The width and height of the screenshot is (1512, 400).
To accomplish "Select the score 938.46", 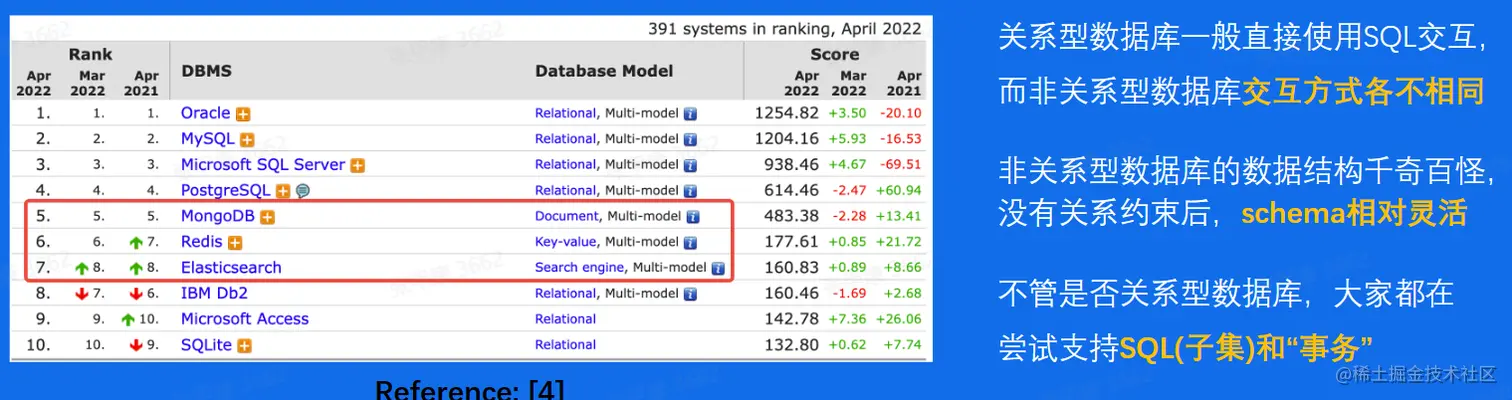I will tap(791, 165).
